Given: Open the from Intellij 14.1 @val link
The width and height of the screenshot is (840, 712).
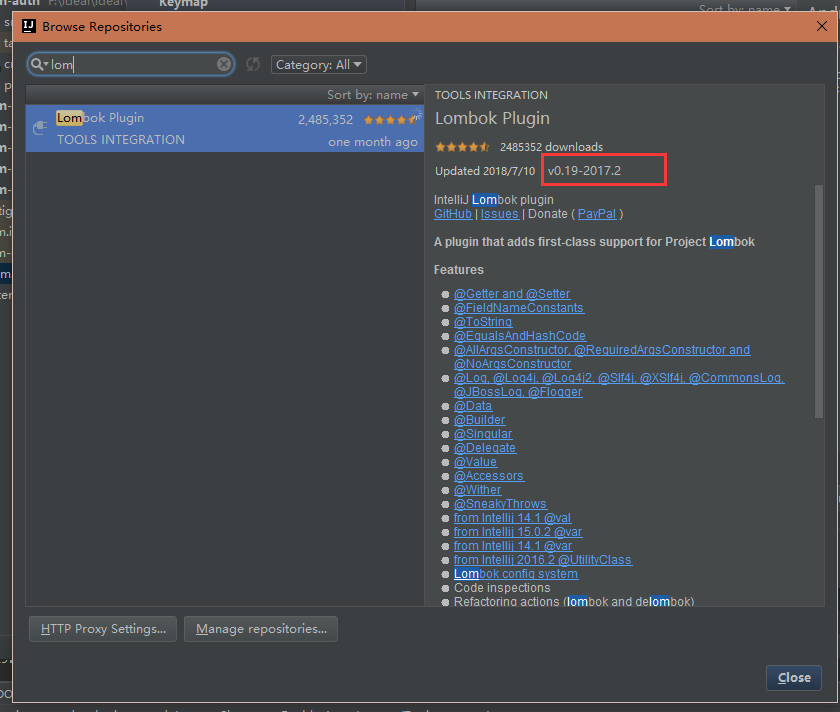Looking at the screenshot, I should 512,518.
